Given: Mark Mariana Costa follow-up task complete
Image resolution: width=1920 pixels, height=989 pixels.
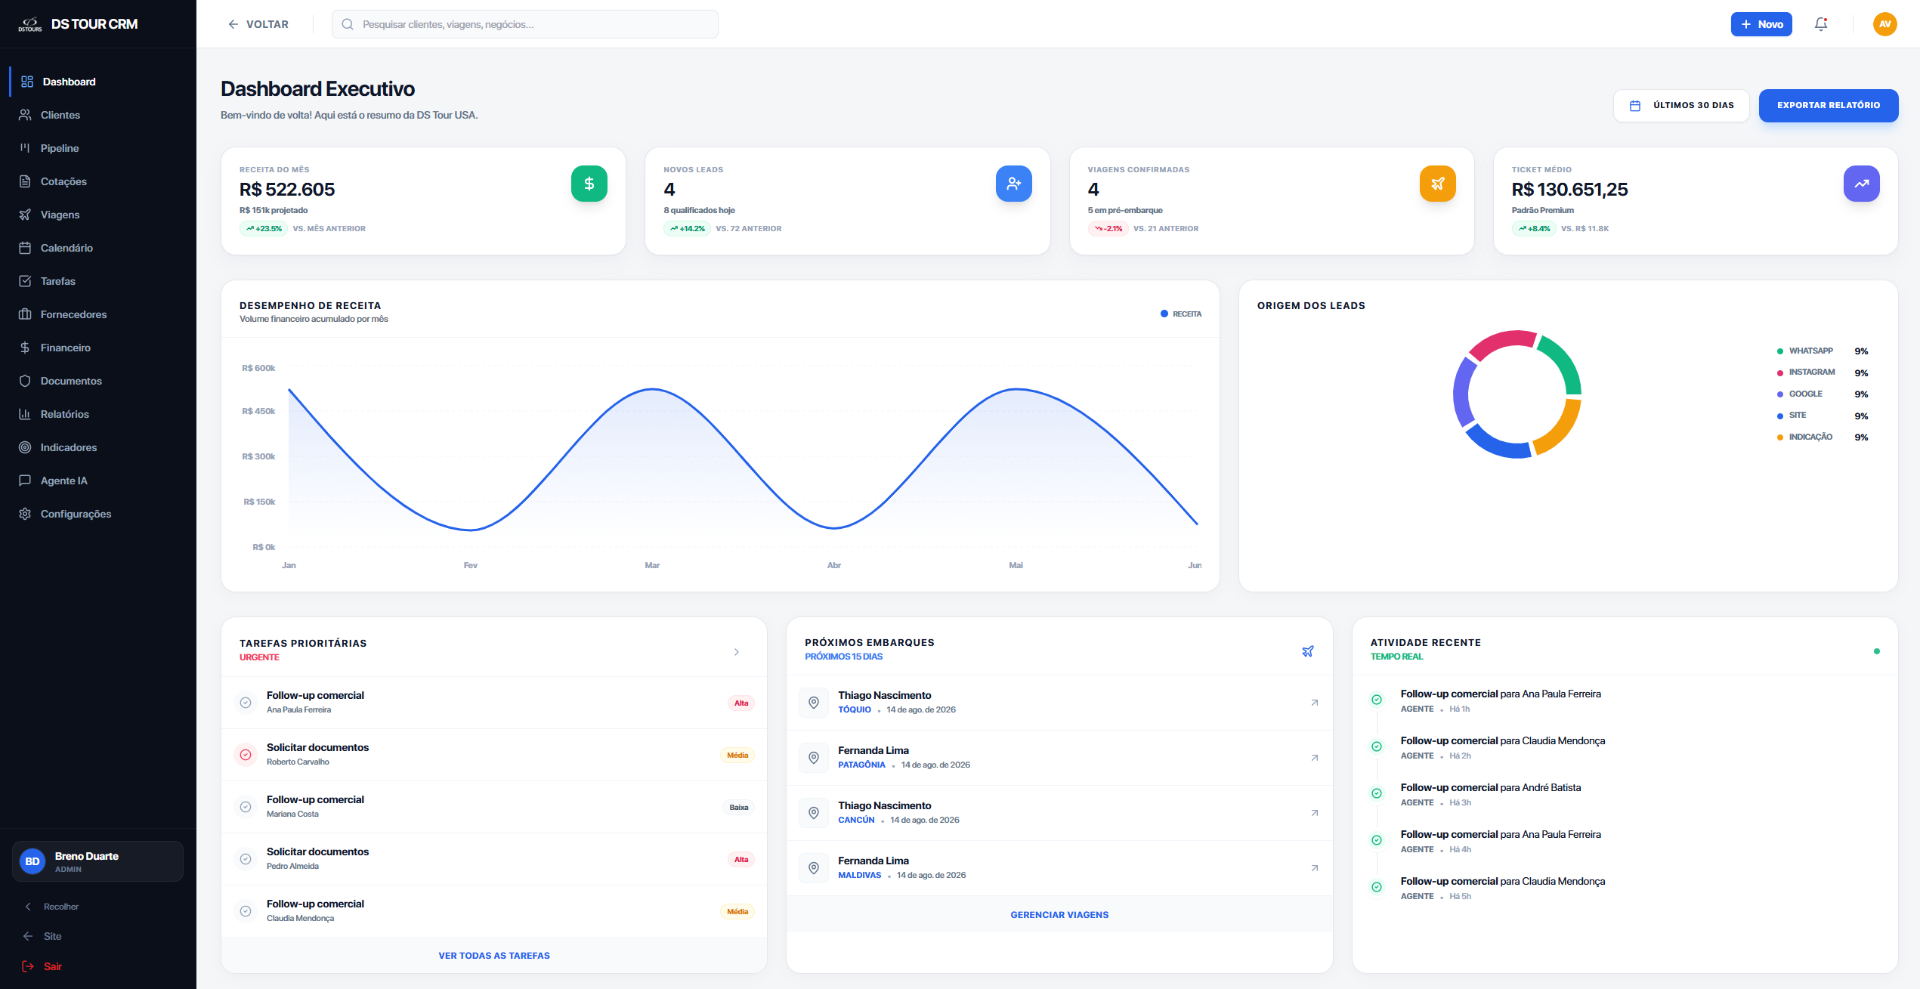Looking at the screenshot, I should click(x=245, y=807).
